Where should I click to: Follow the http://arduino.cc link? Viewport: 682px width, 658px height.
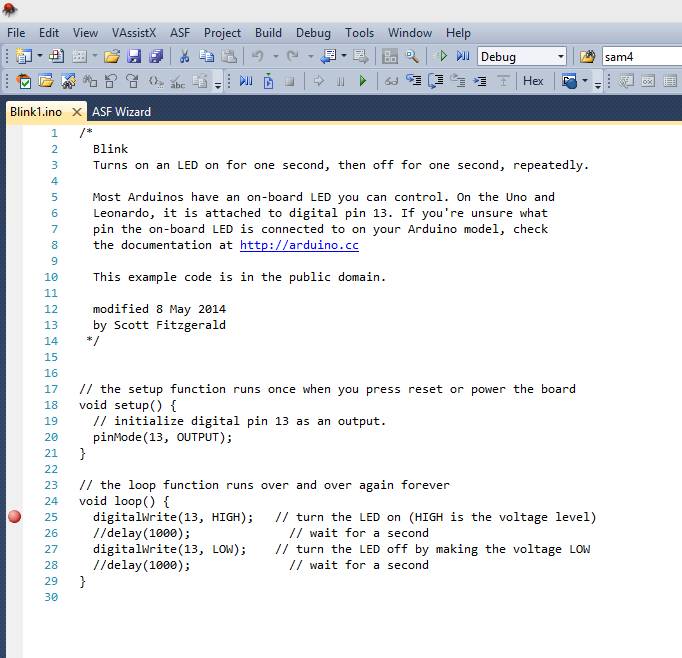coord(299,245)
